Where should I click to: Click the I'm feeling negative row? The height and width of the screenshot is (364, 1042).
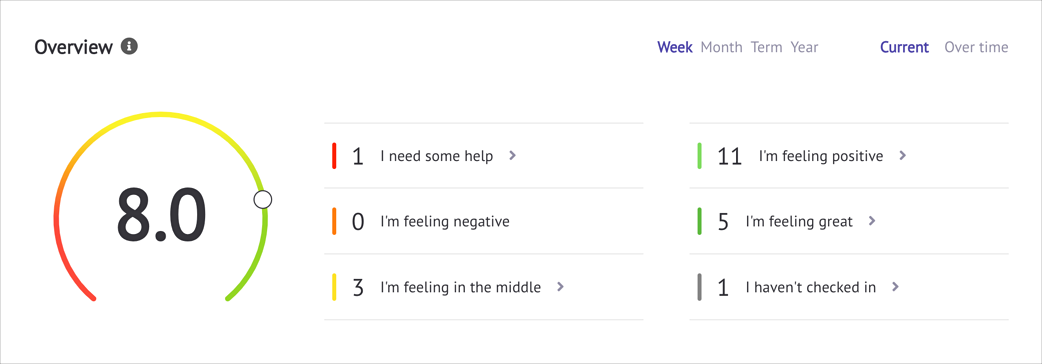click(x=484, y=221)
